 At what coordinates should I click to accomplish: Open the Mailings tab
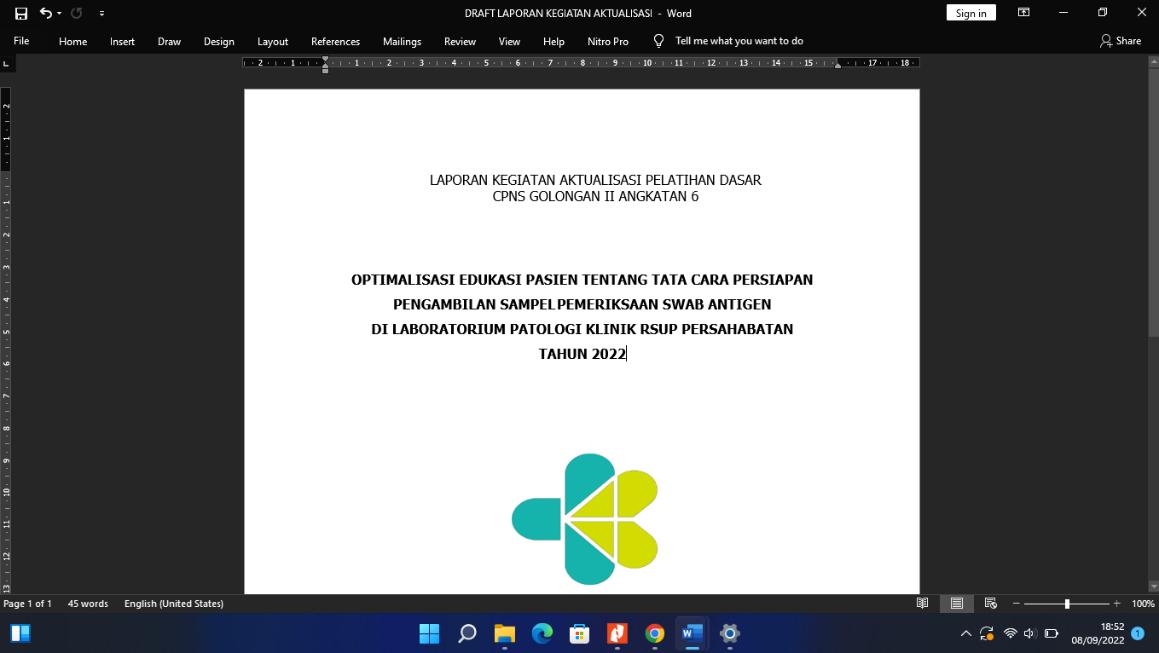[402, 41]
